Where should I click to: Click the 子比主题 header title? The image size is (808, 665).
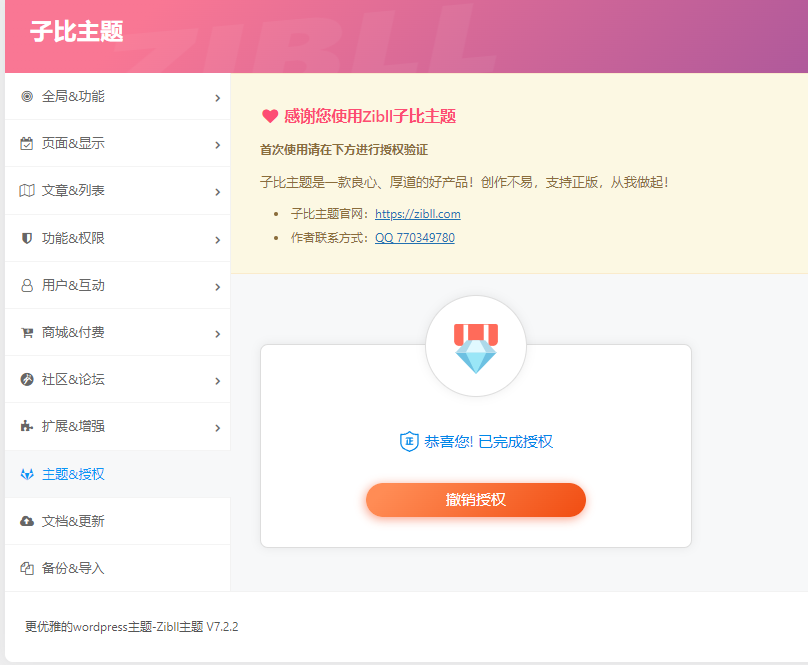pyautogui.click(x=76, y=31)
